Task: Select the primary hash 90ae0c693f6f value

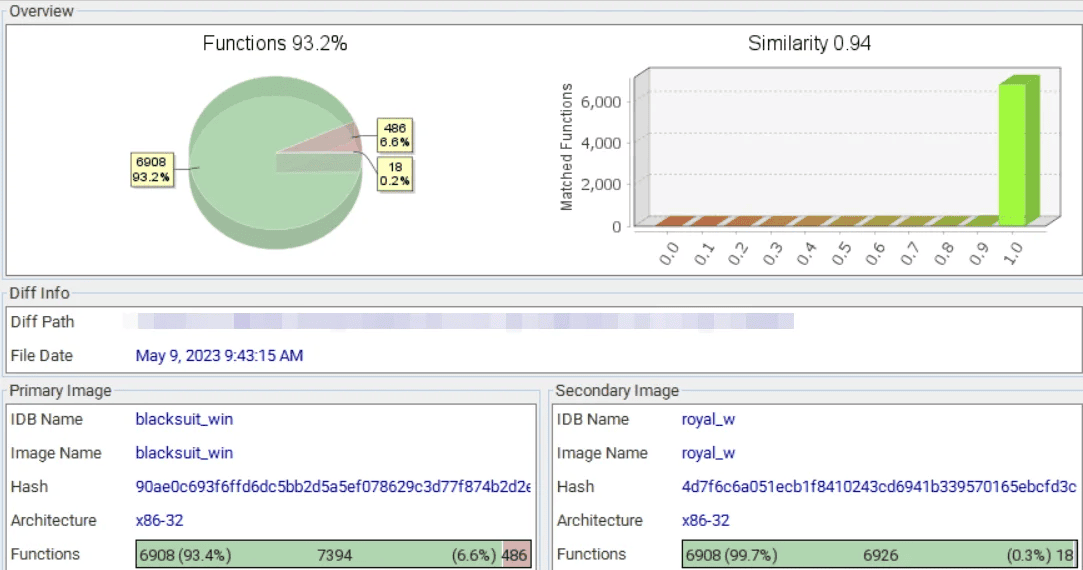Action: [x=333, y=487]
